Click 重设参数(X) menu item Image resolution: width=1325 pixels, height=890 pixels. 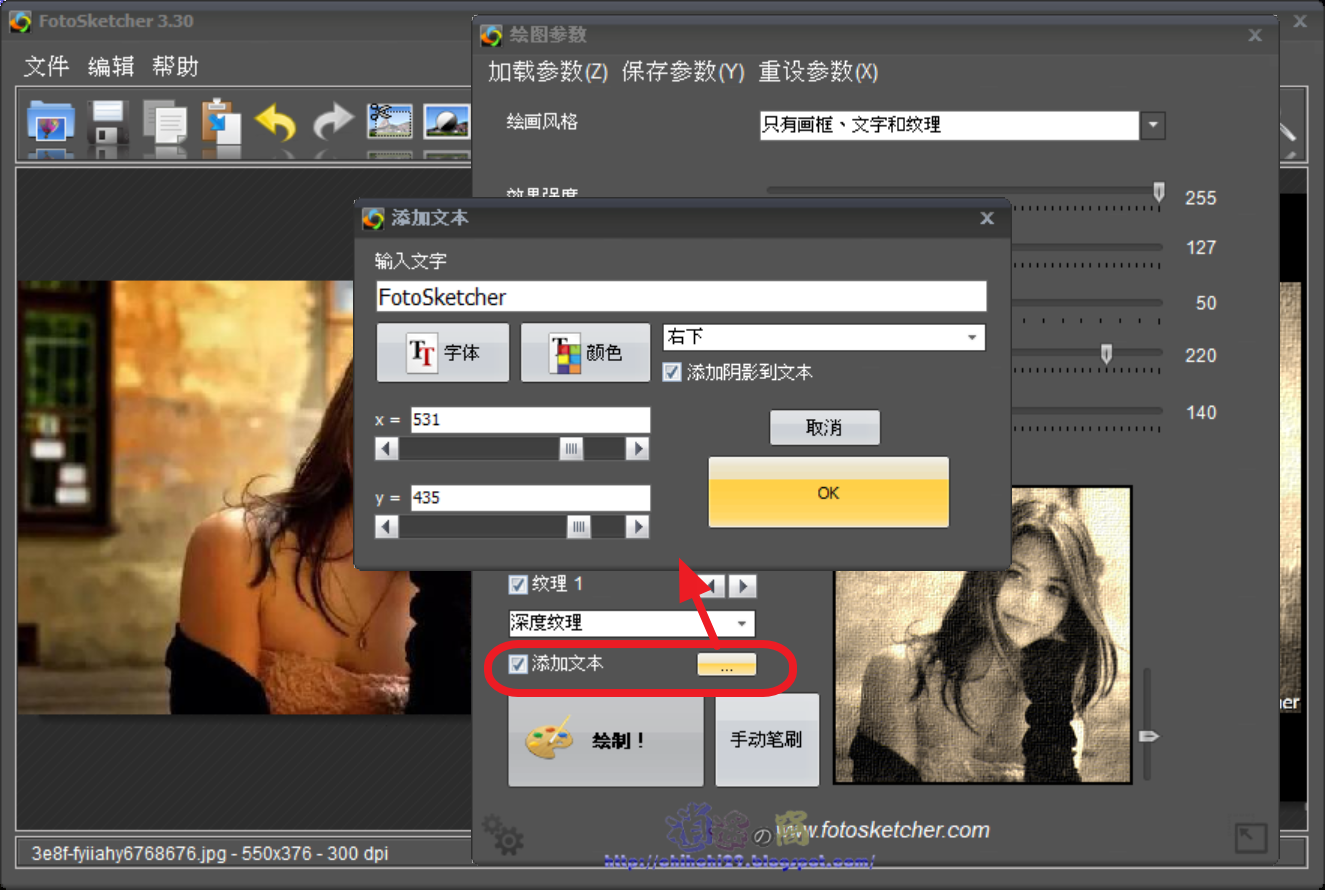pyautogui.click(x=818, y=72)
